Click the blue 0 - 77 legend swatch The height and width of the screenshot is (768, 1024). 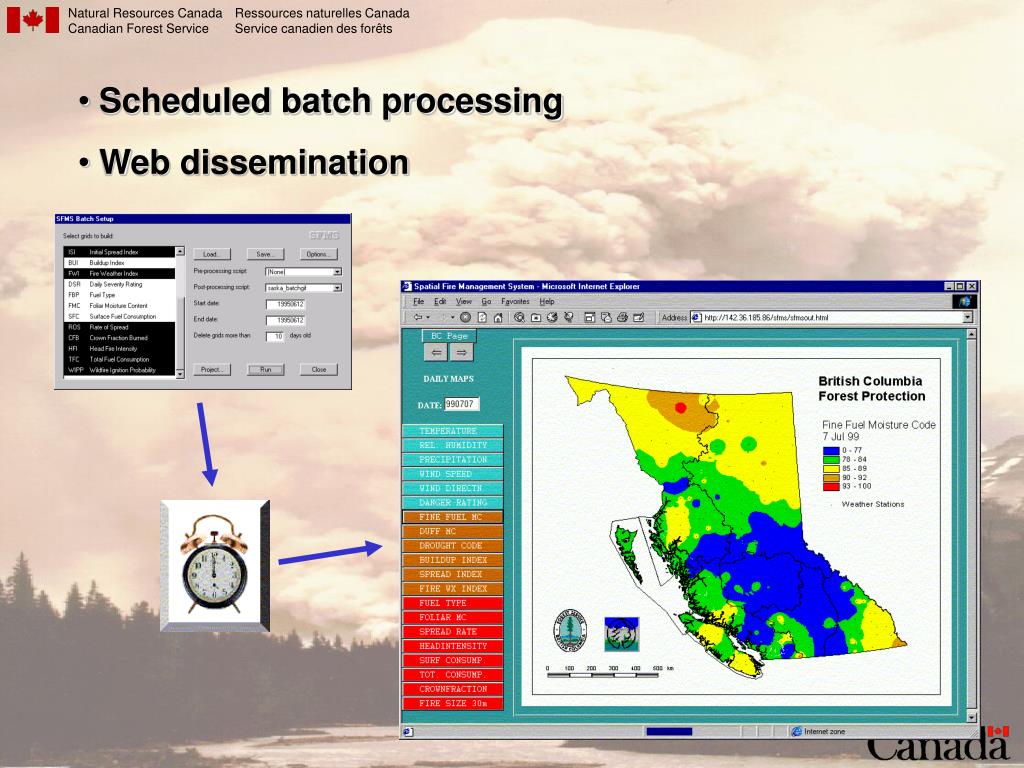pos(831,451)
